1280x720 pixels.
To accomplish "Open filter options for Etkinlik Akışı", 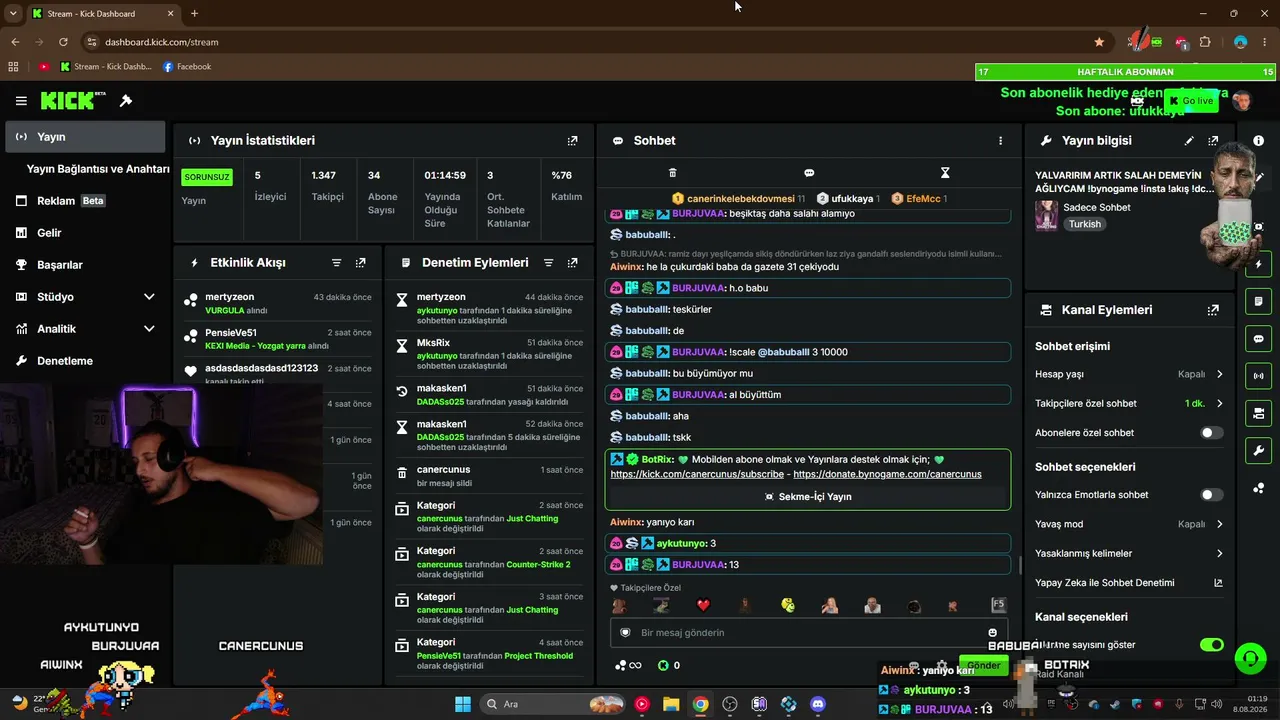I will click(x=337, y=263).
